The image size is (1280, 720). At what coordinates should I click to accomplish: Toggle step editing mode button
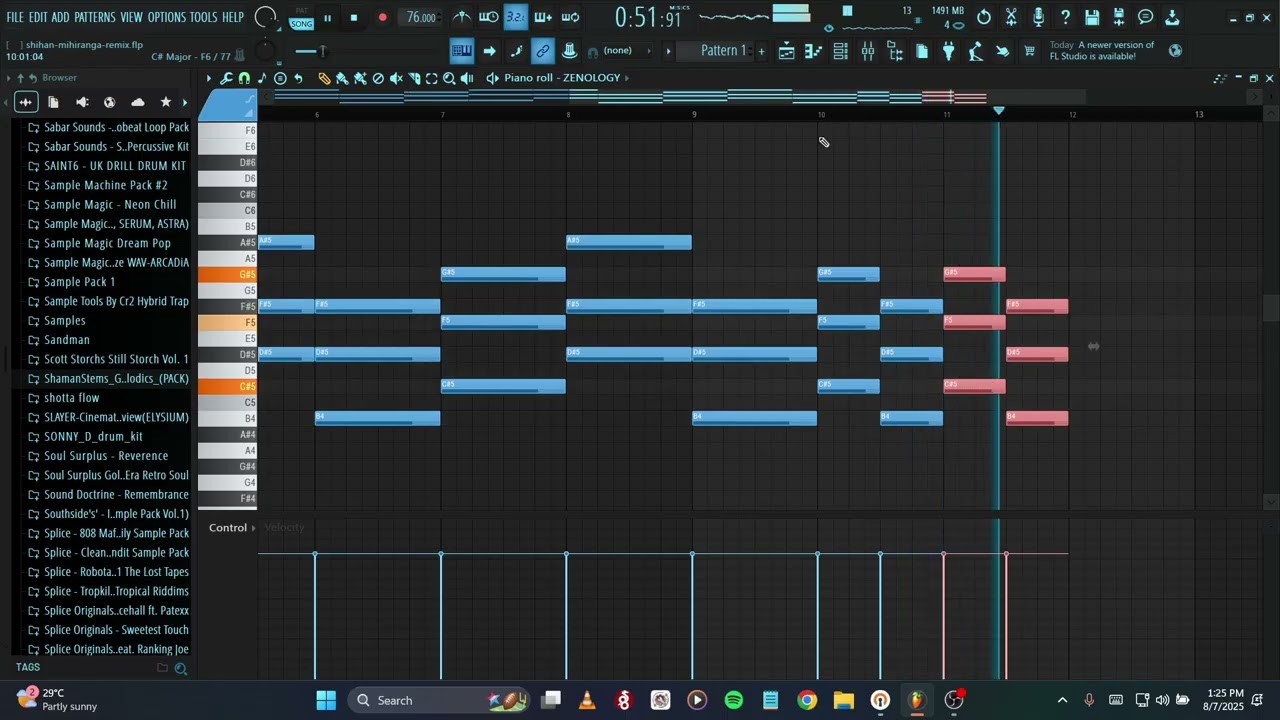[516, 51]
